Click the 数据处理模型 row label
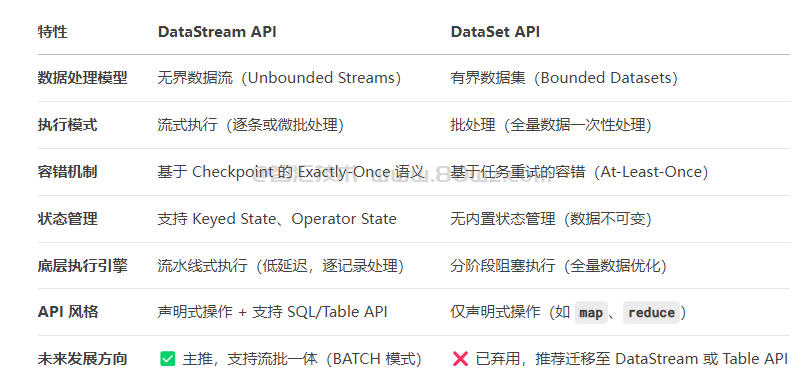The height and width of the screenshot is (381, 803). click(82, 78)
